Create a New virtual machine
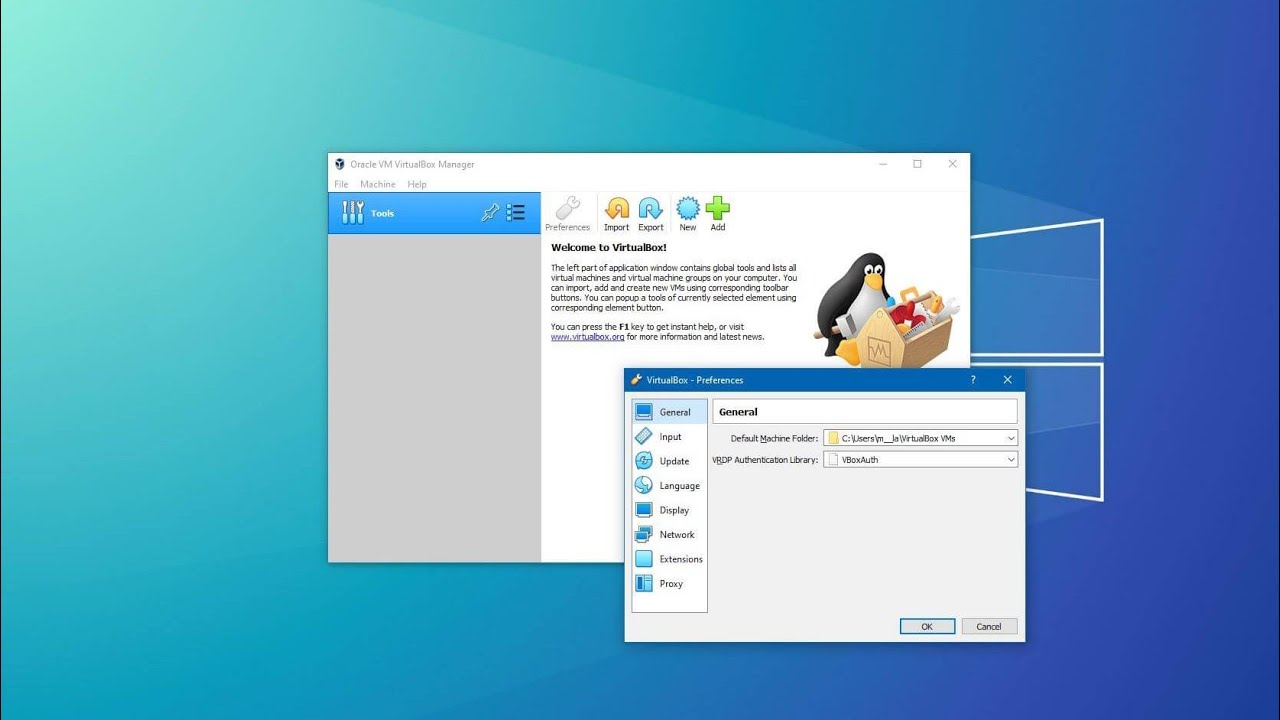The width and height of the screenshot is (1280, 720). [x=688, y=214]
